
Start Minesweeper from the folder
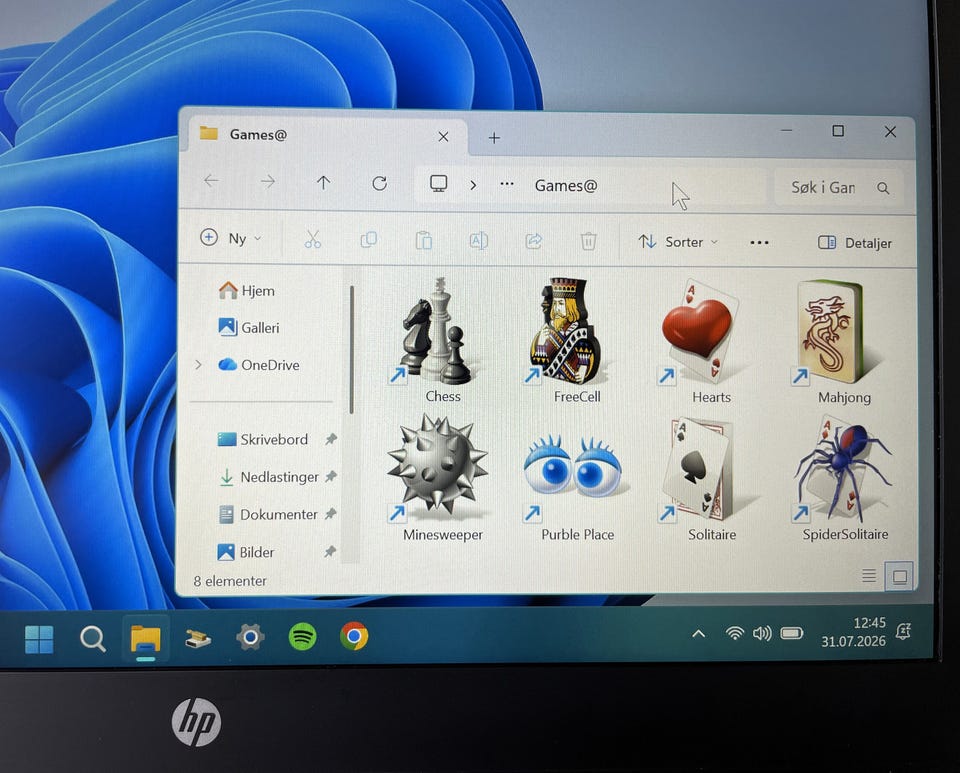click(x=437, y=479)
